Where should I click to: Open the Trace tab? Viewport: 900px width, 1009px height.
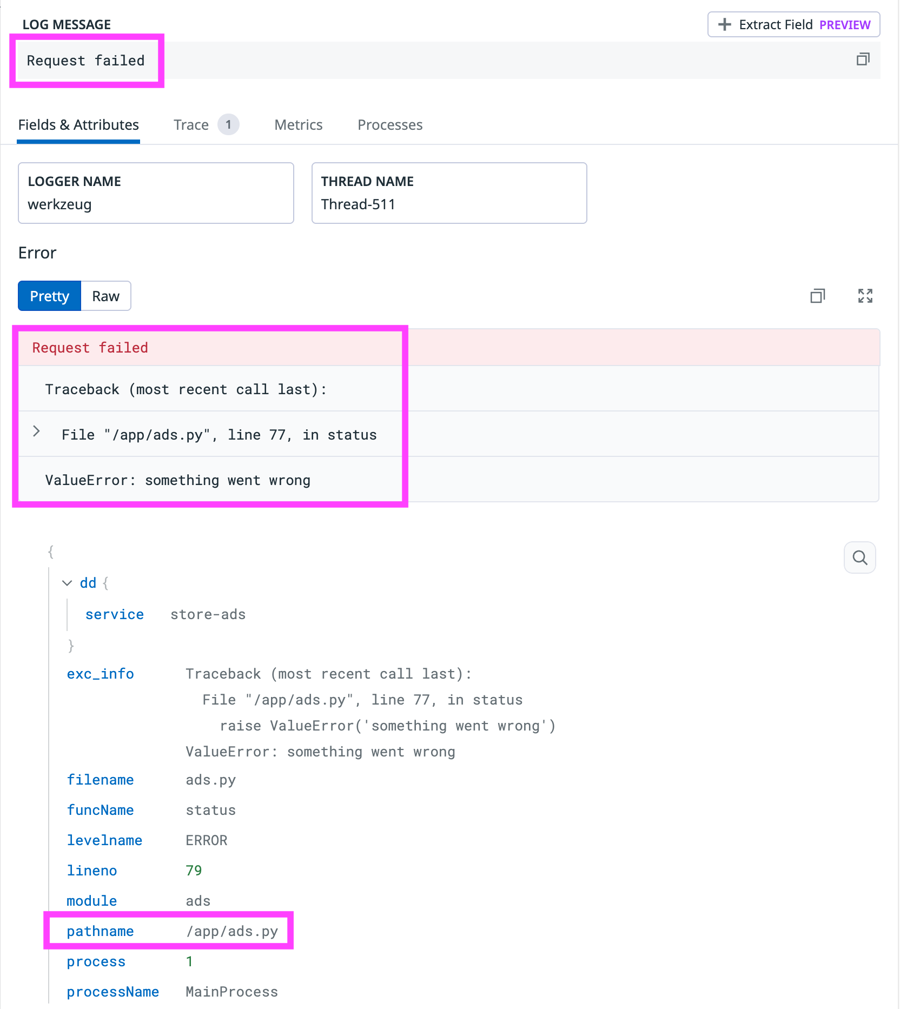[x=190, y=124]
